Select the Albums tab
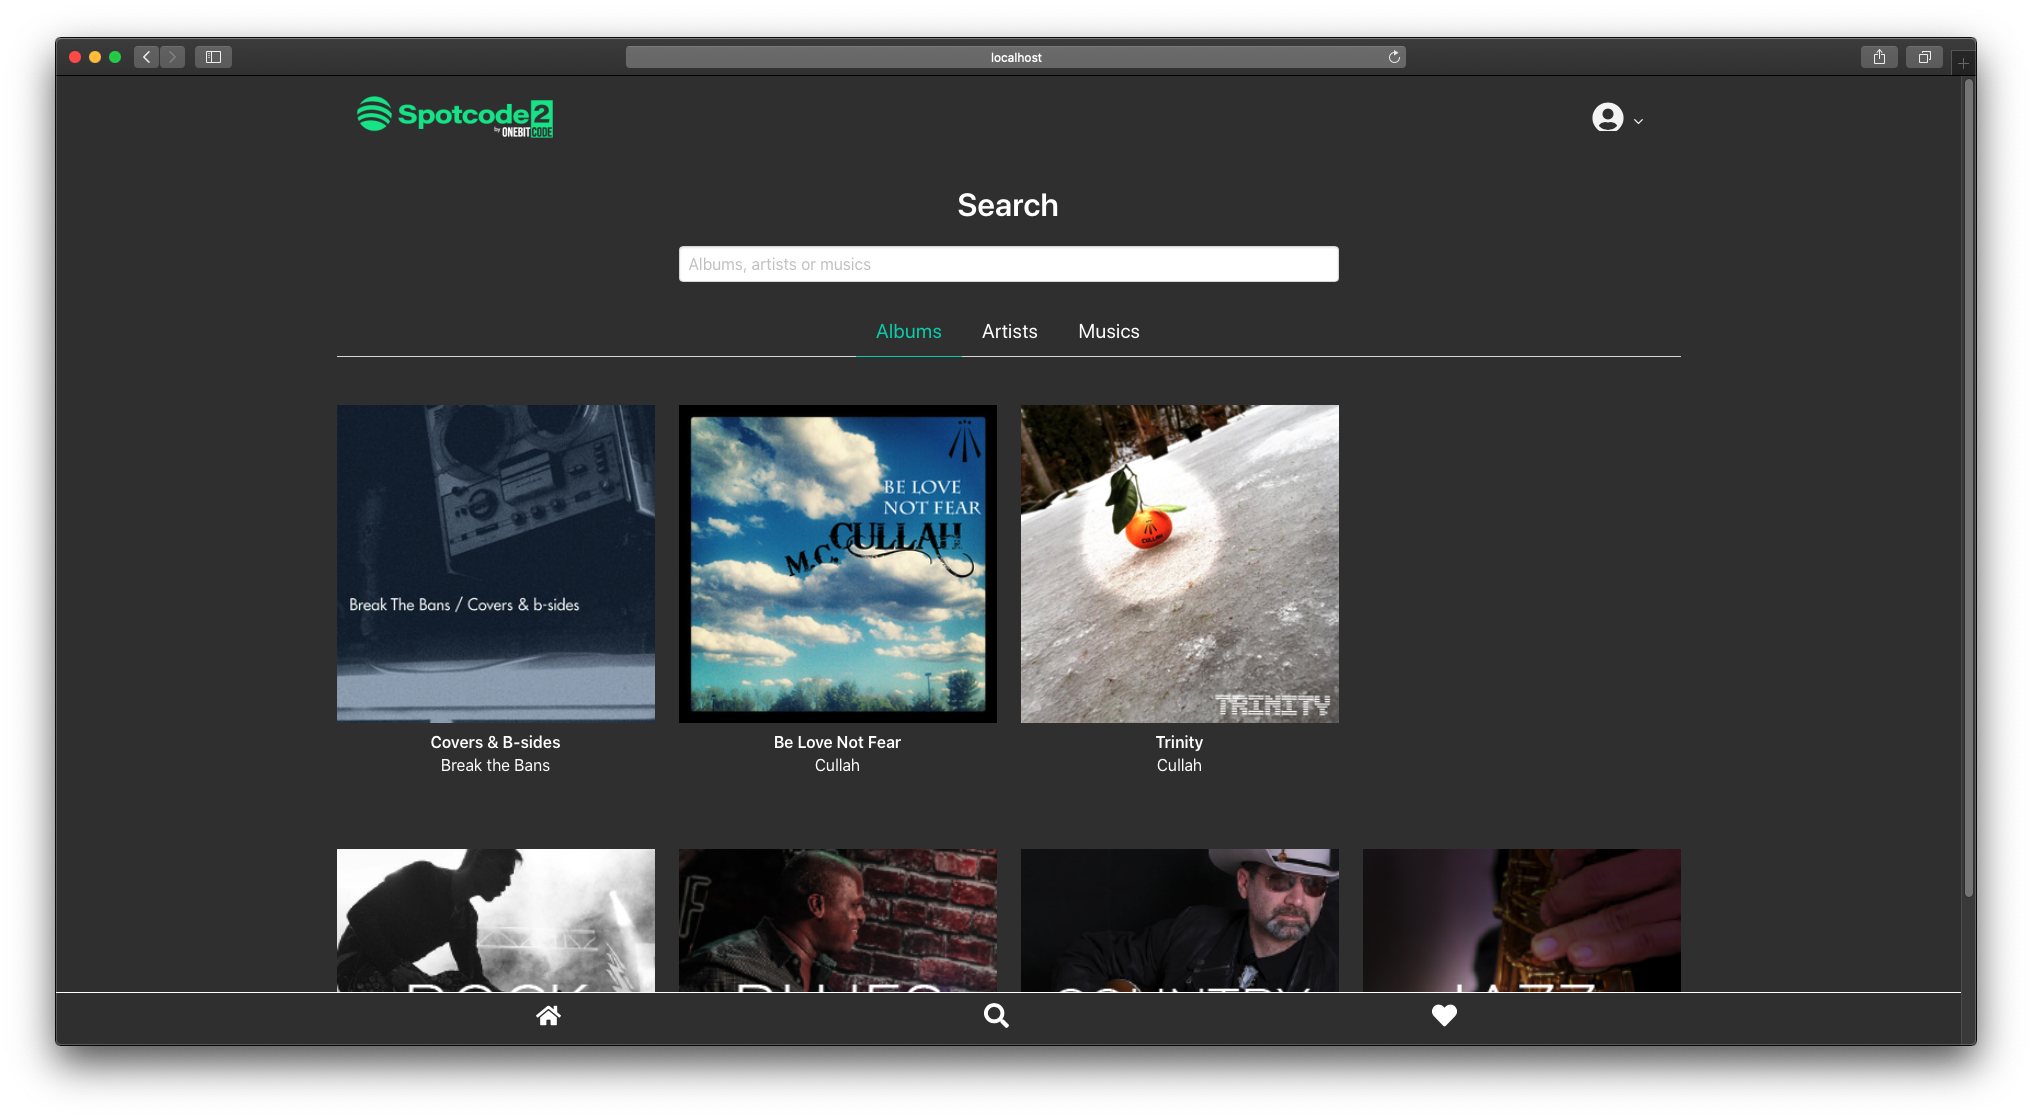 coord(908,331)
